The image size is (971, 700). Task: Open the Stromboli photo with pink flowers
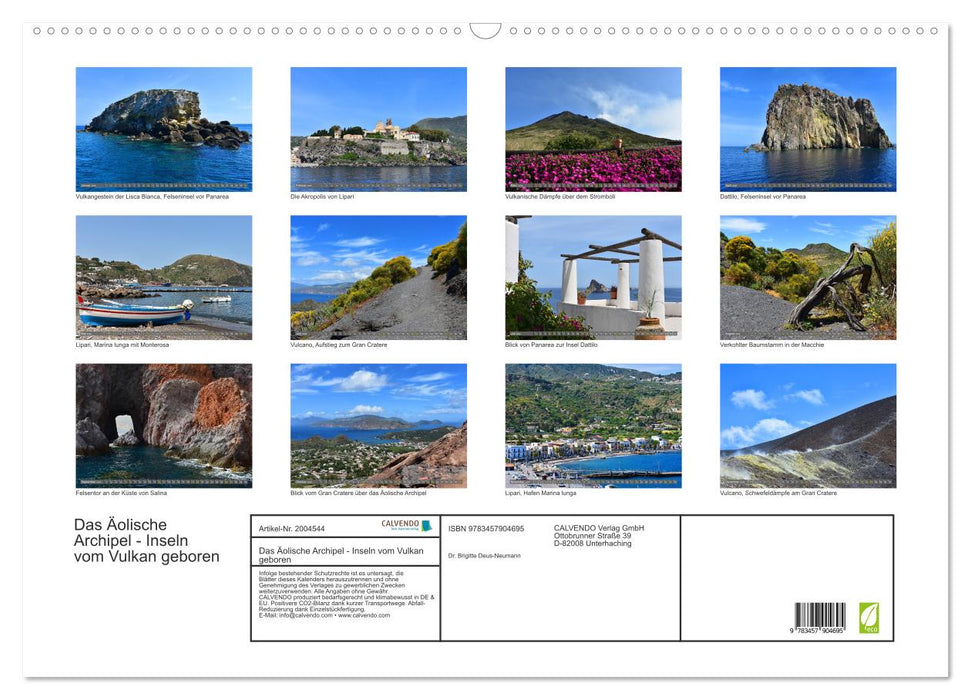(593, 129)
